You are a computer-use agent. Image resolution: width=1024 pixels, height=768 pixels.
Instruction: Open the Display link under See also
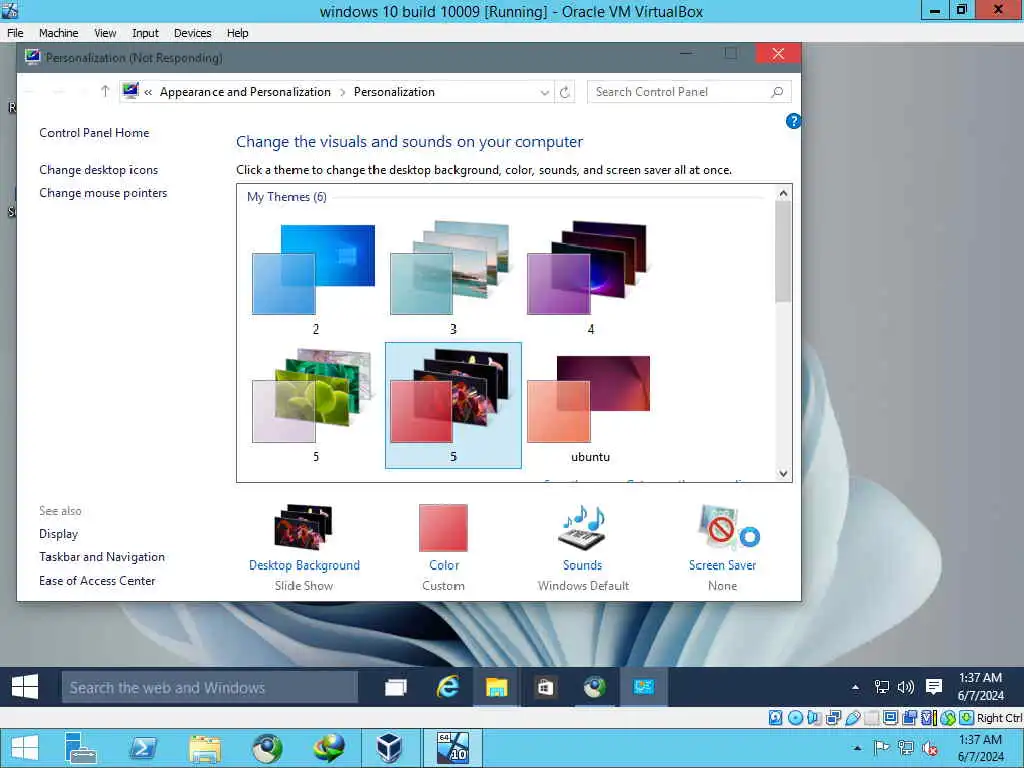[58, 534]
